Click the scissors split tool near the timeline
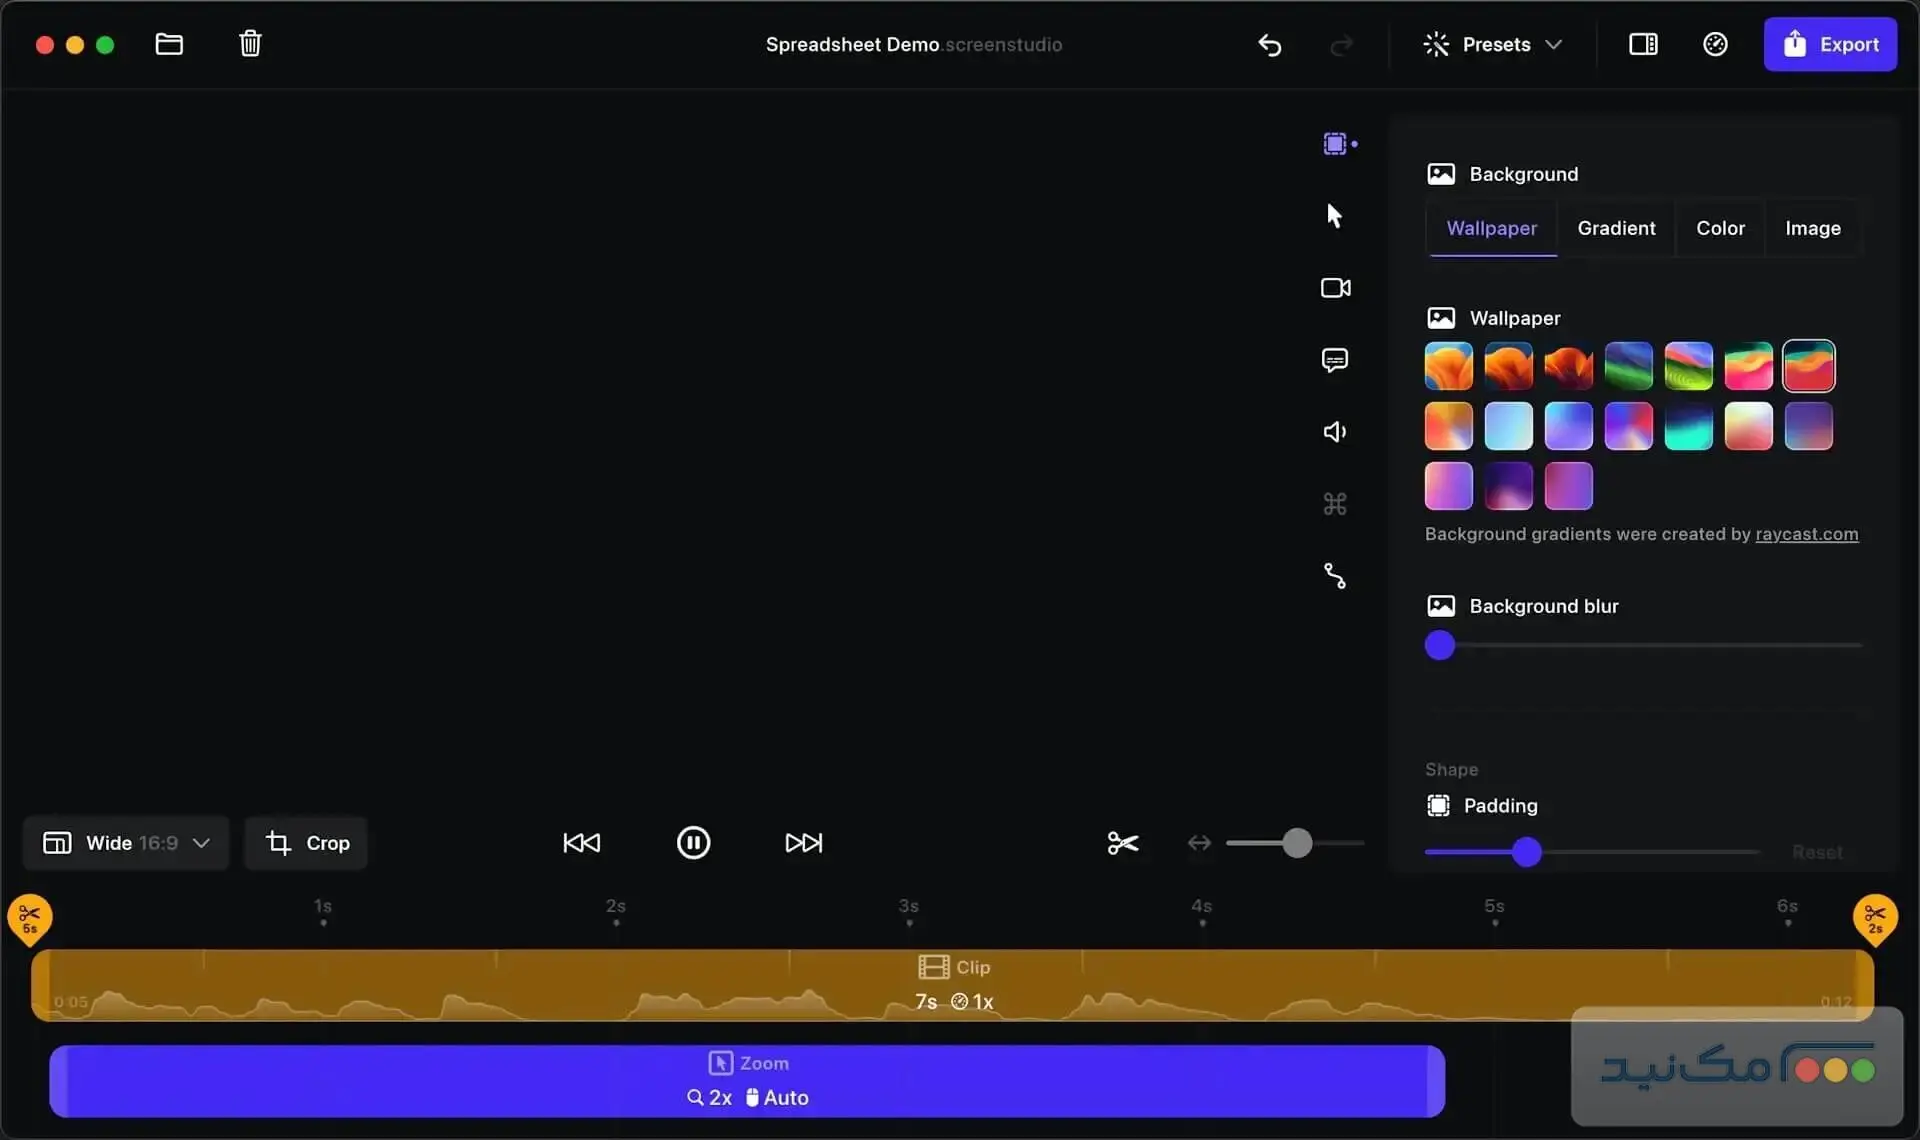Viewport: 1920px width, 1140px height. 1122,843
